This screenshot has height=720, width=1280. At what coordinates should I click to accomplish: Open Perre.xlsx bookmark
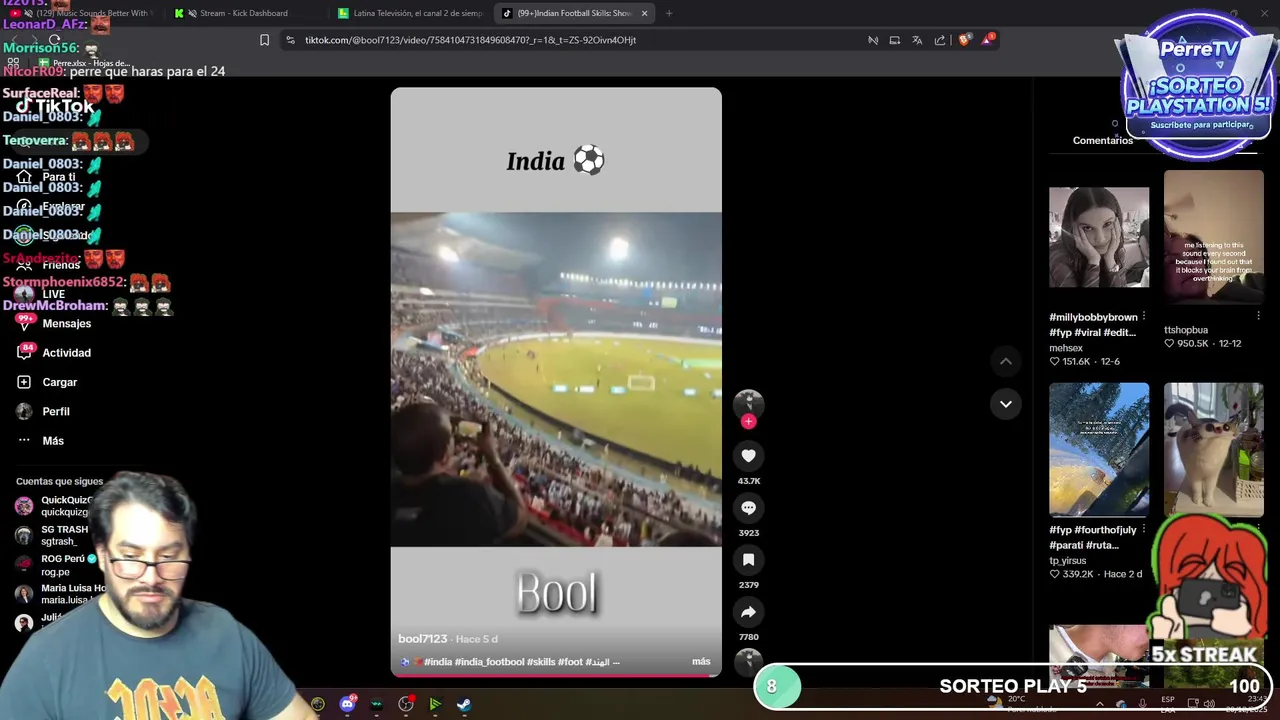82,63
